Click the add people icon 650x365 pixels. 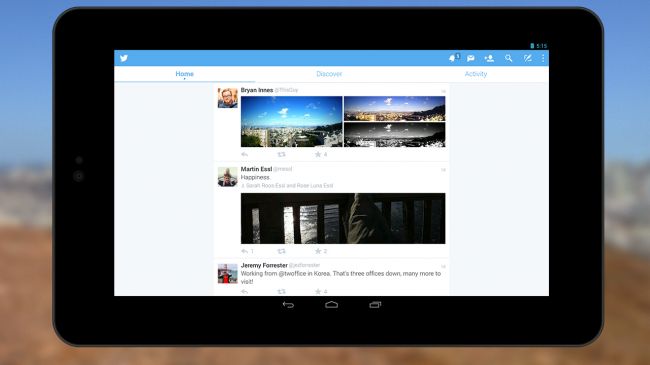(489, 58)
